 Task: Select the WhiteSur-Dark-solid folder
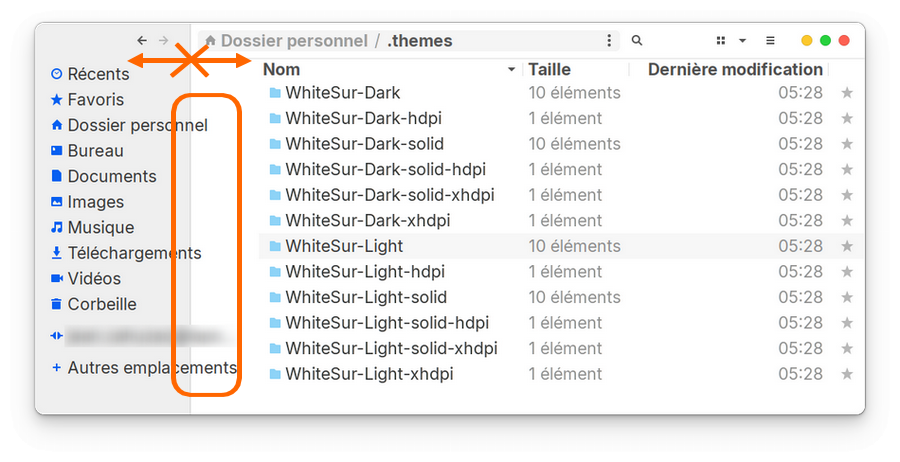[x=364, y=144]
